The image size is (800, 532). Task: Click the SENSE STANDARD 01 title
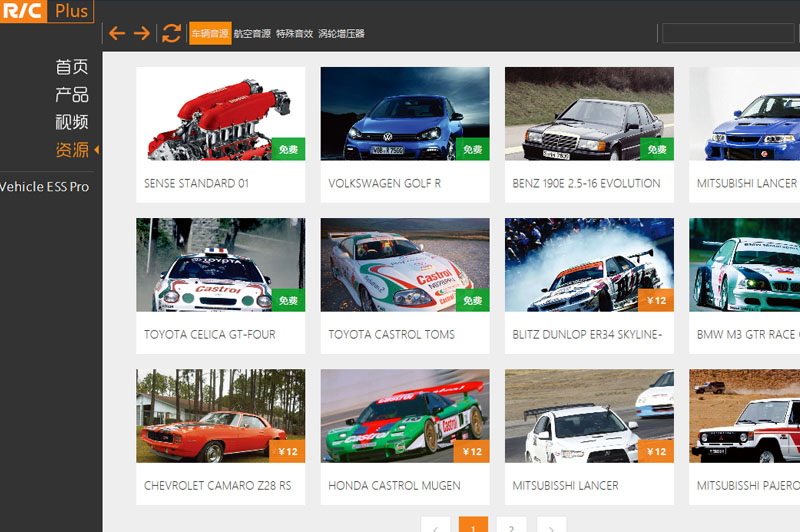pyautogui.click(x=196, y=184)
